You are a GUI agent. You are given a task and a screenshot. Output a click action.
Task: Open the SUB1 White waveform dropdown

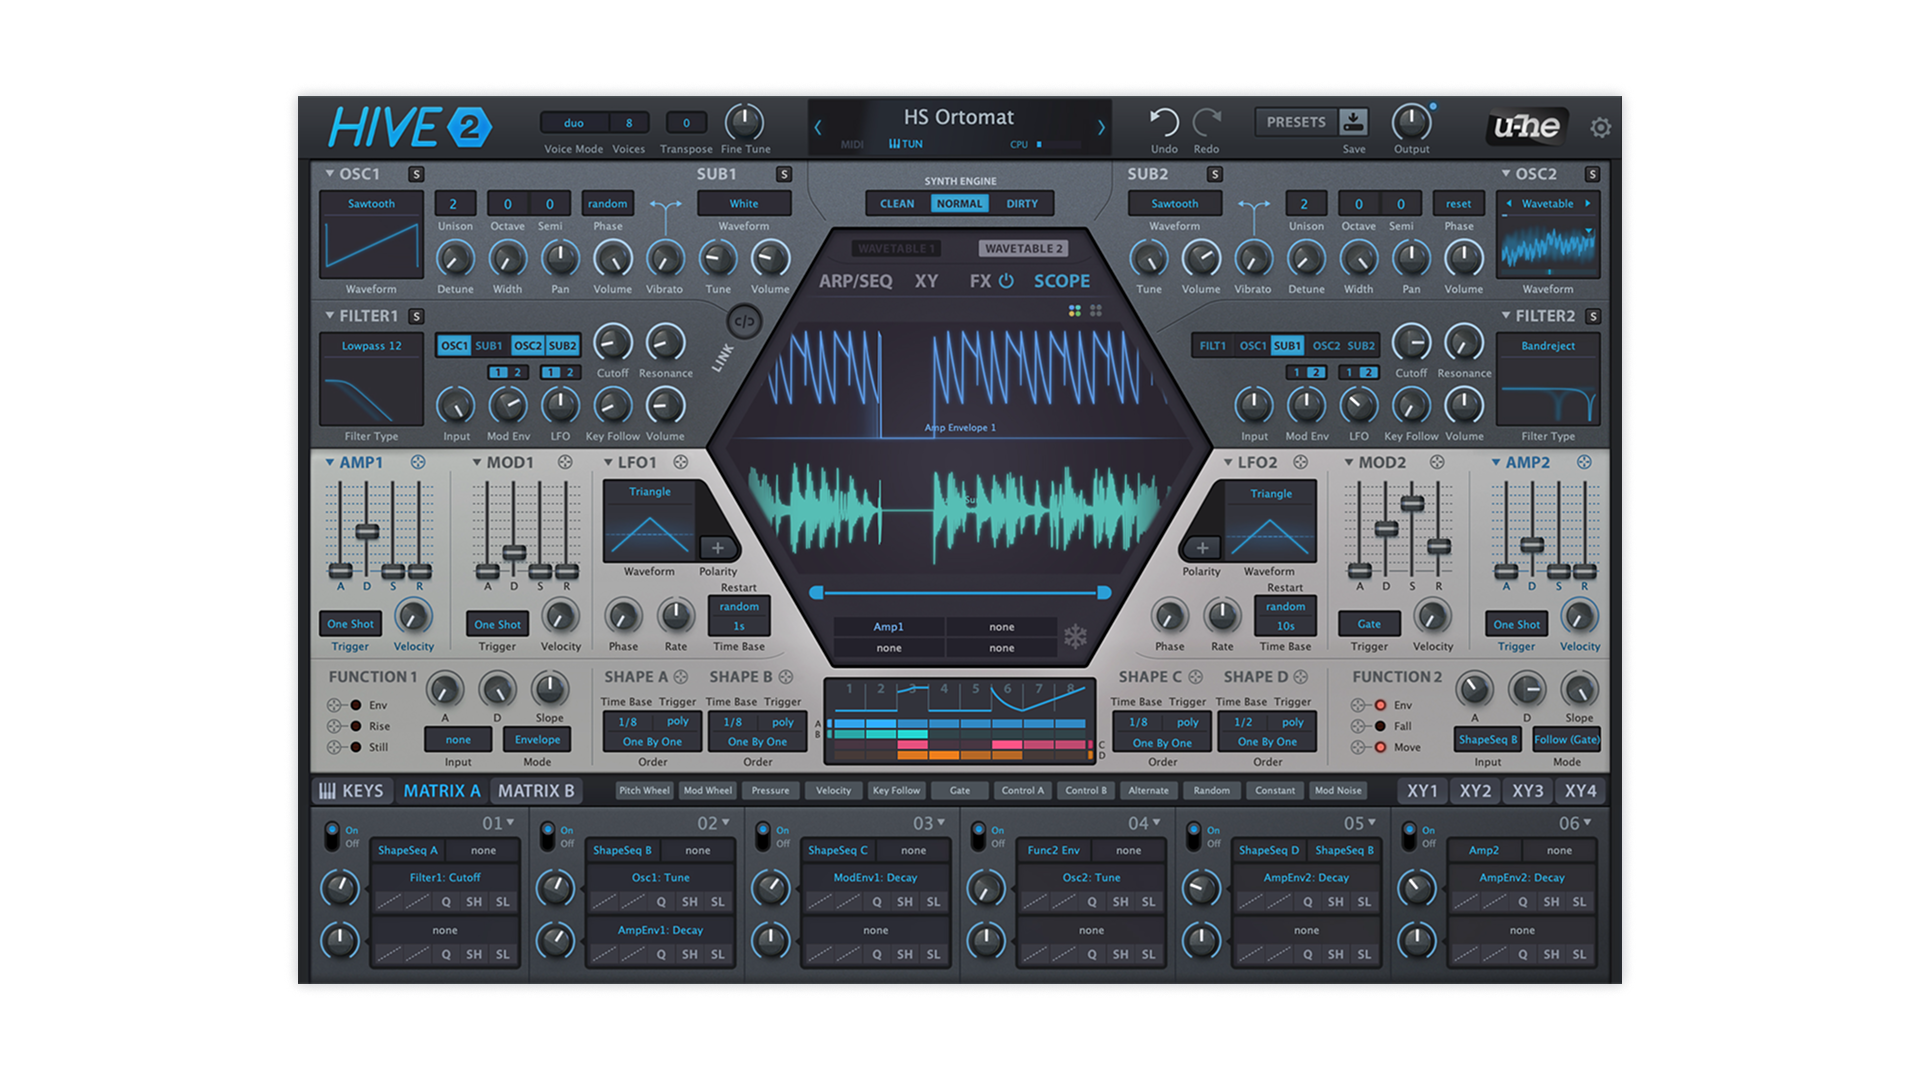(x=744, y=204)
